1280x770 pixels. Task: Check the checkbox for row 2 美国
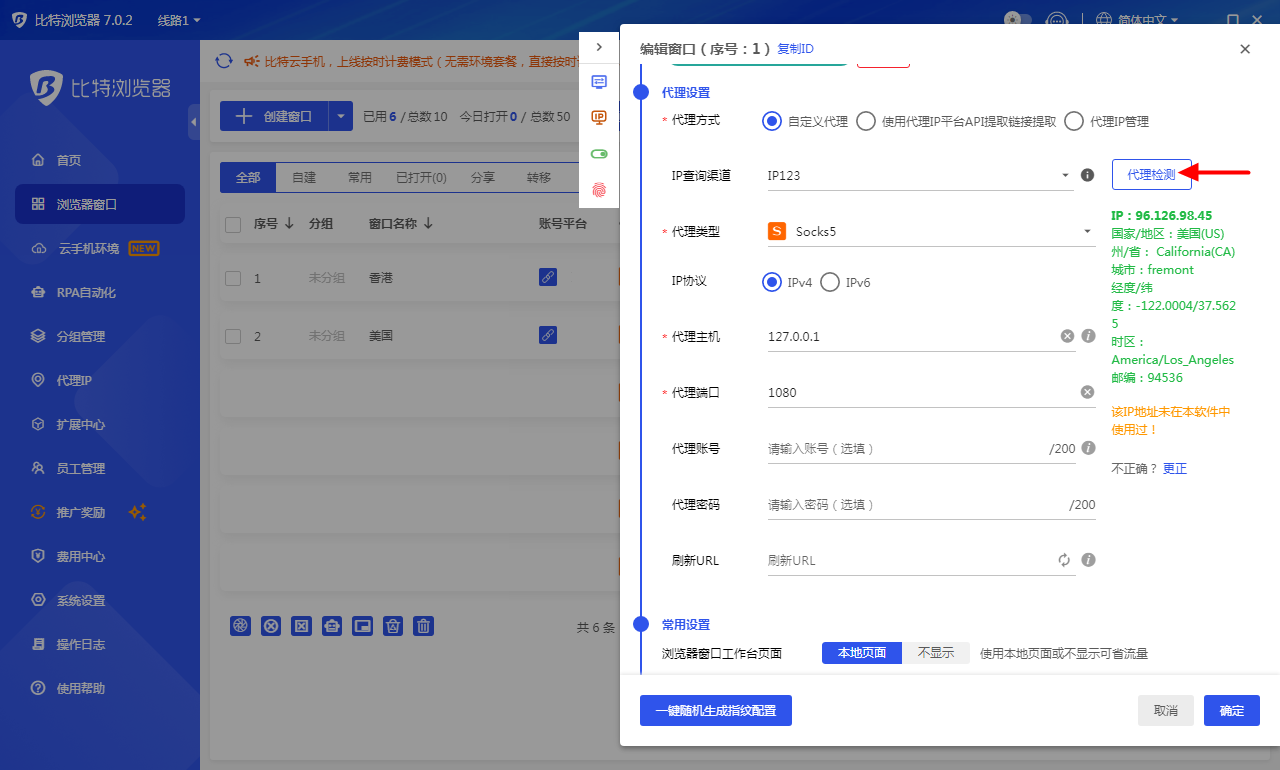tap(233, 336)
